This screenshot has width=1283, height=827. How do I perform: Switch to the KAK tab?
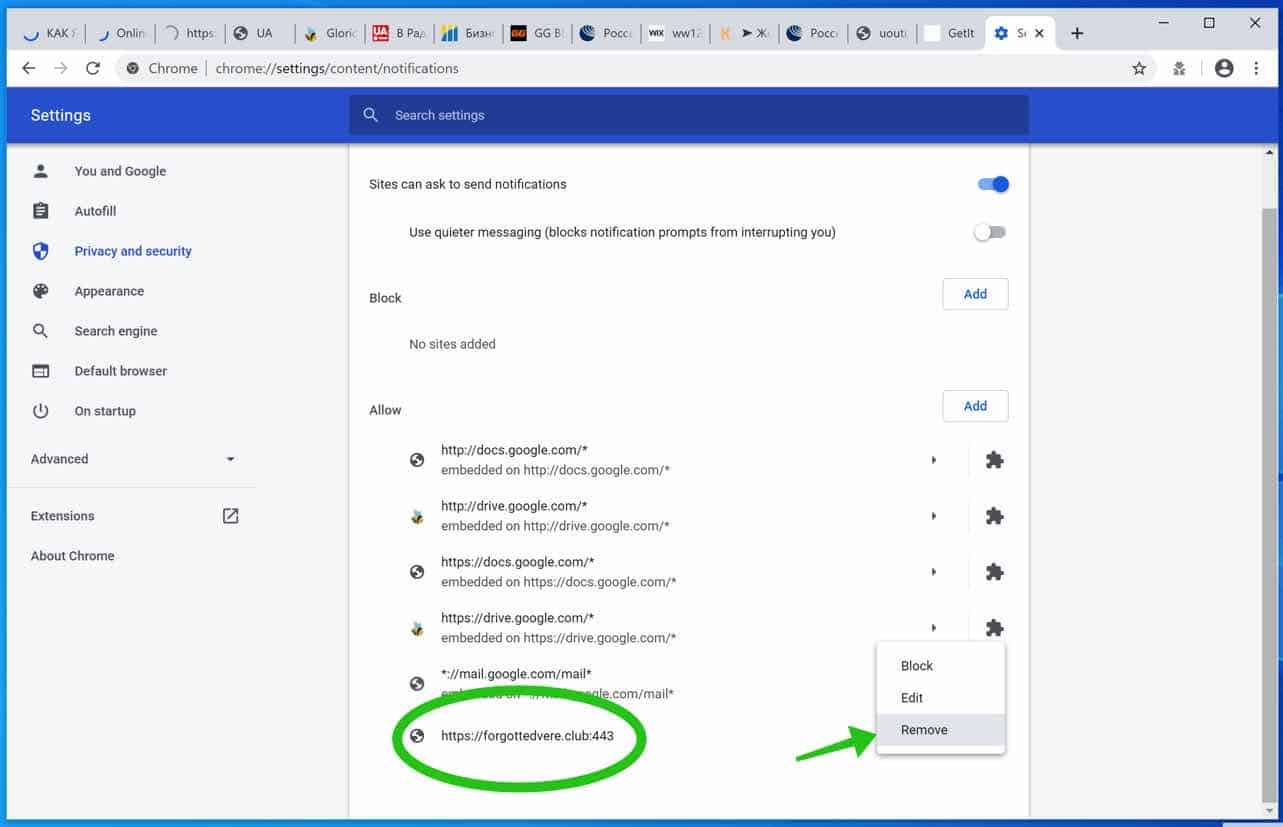click(50, 33)
